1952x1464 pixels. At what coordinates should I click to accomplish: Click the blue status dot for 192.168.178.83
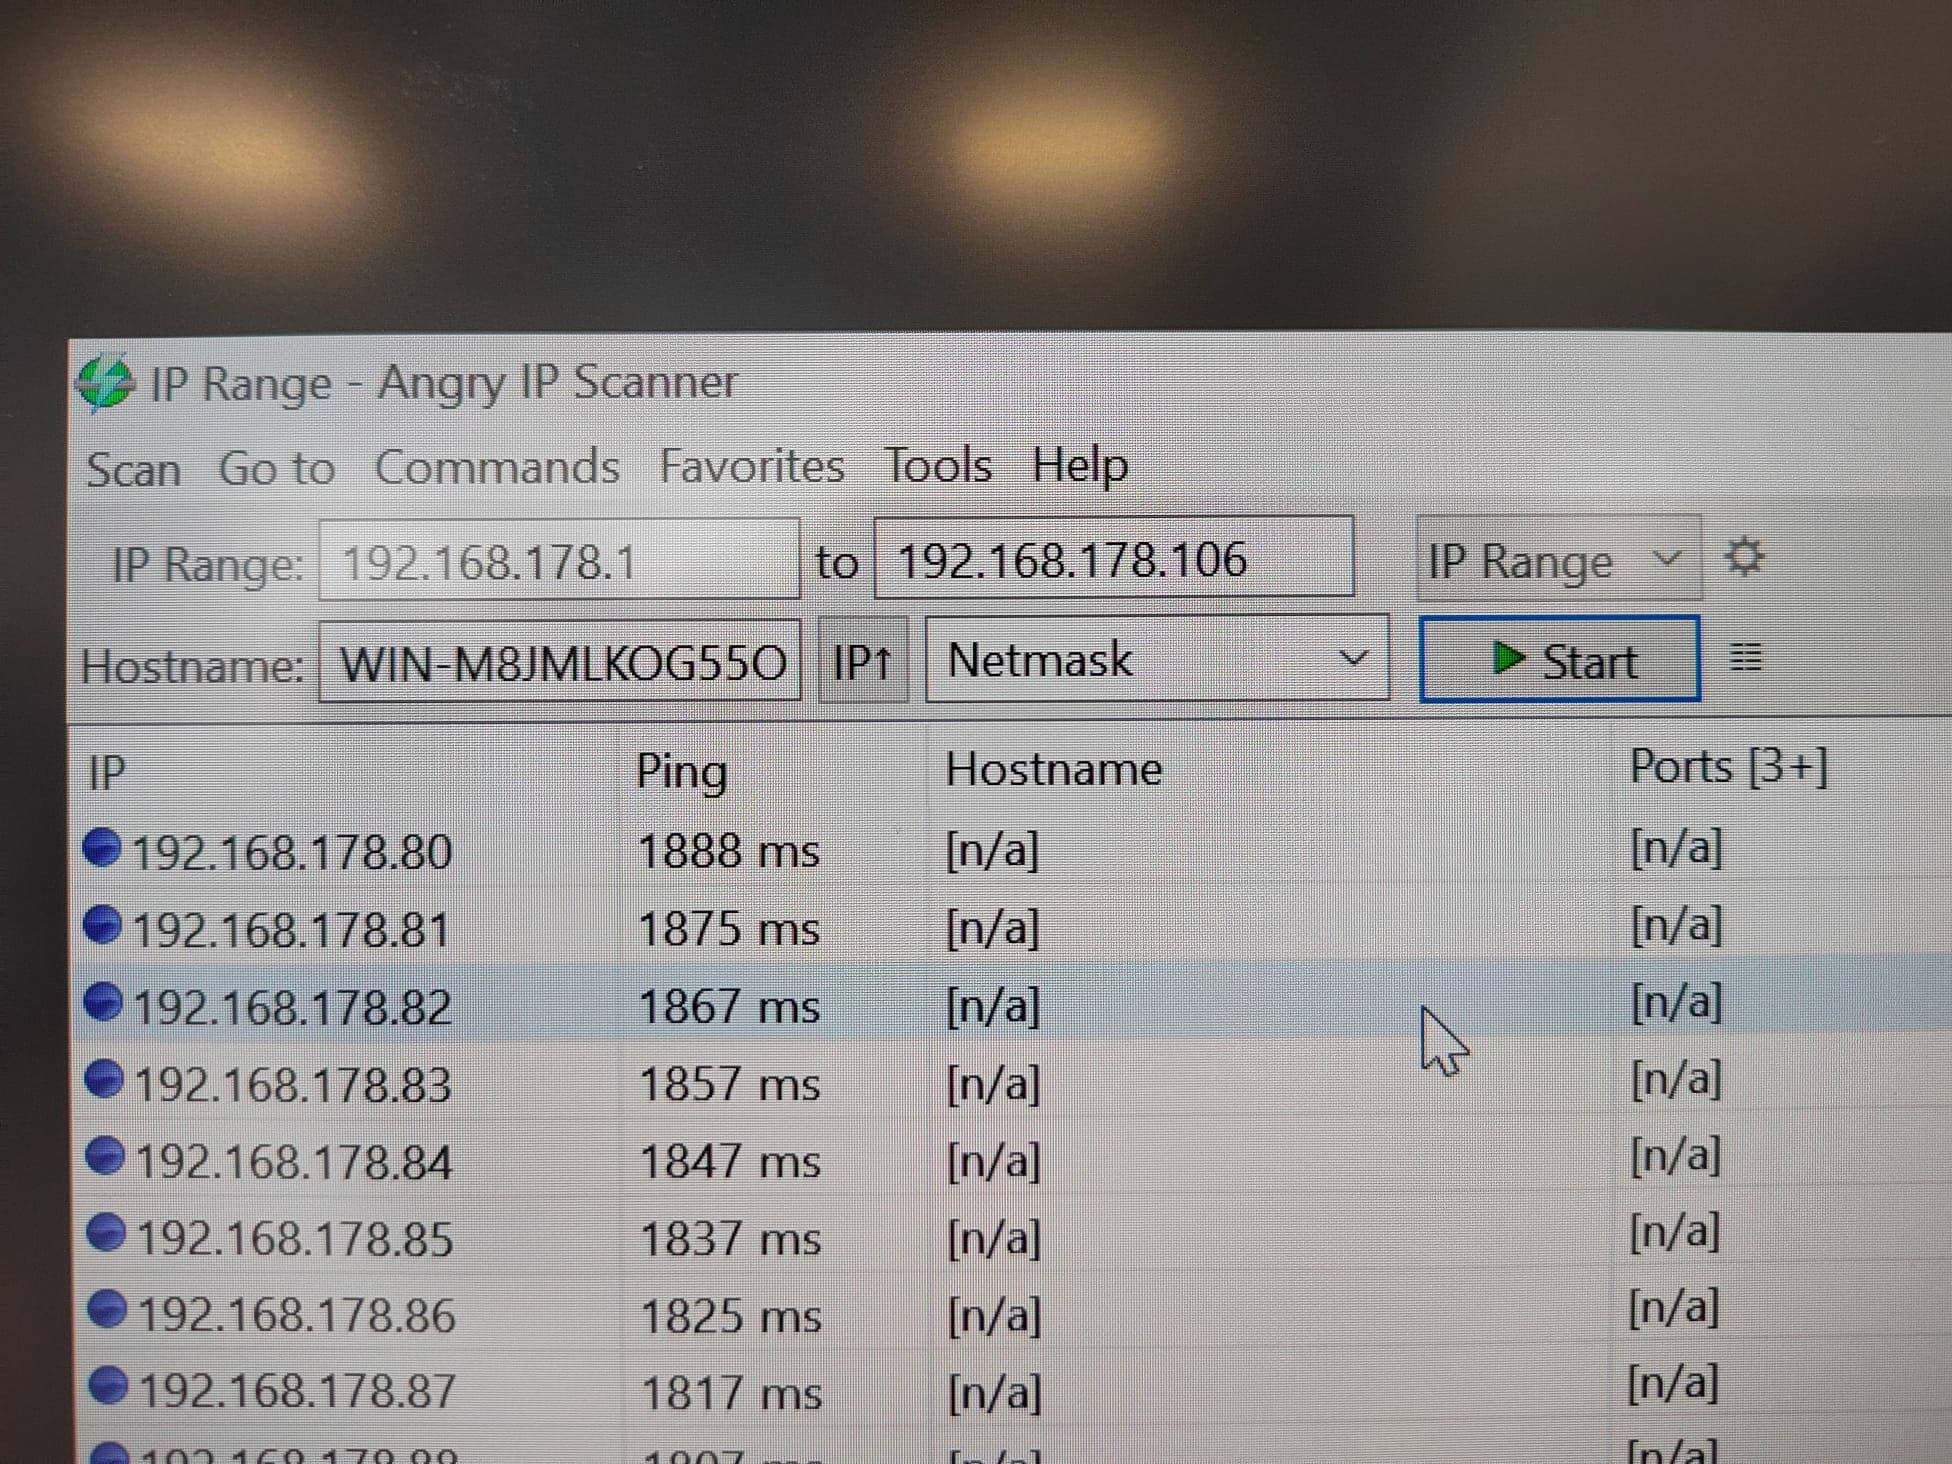(x=104, y=1080)
